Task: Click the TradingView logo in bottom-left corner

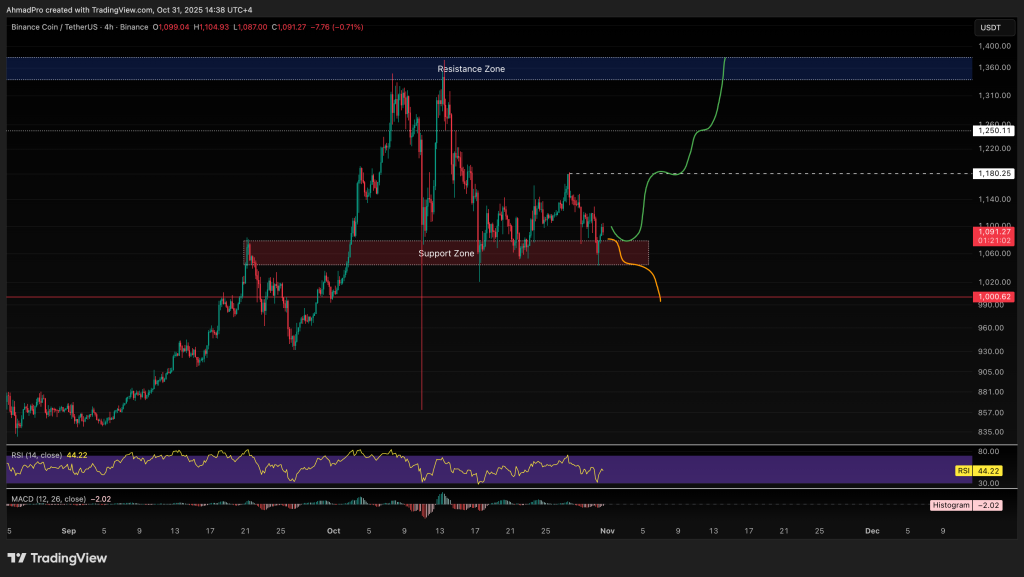Action: [x=57, y=557]
